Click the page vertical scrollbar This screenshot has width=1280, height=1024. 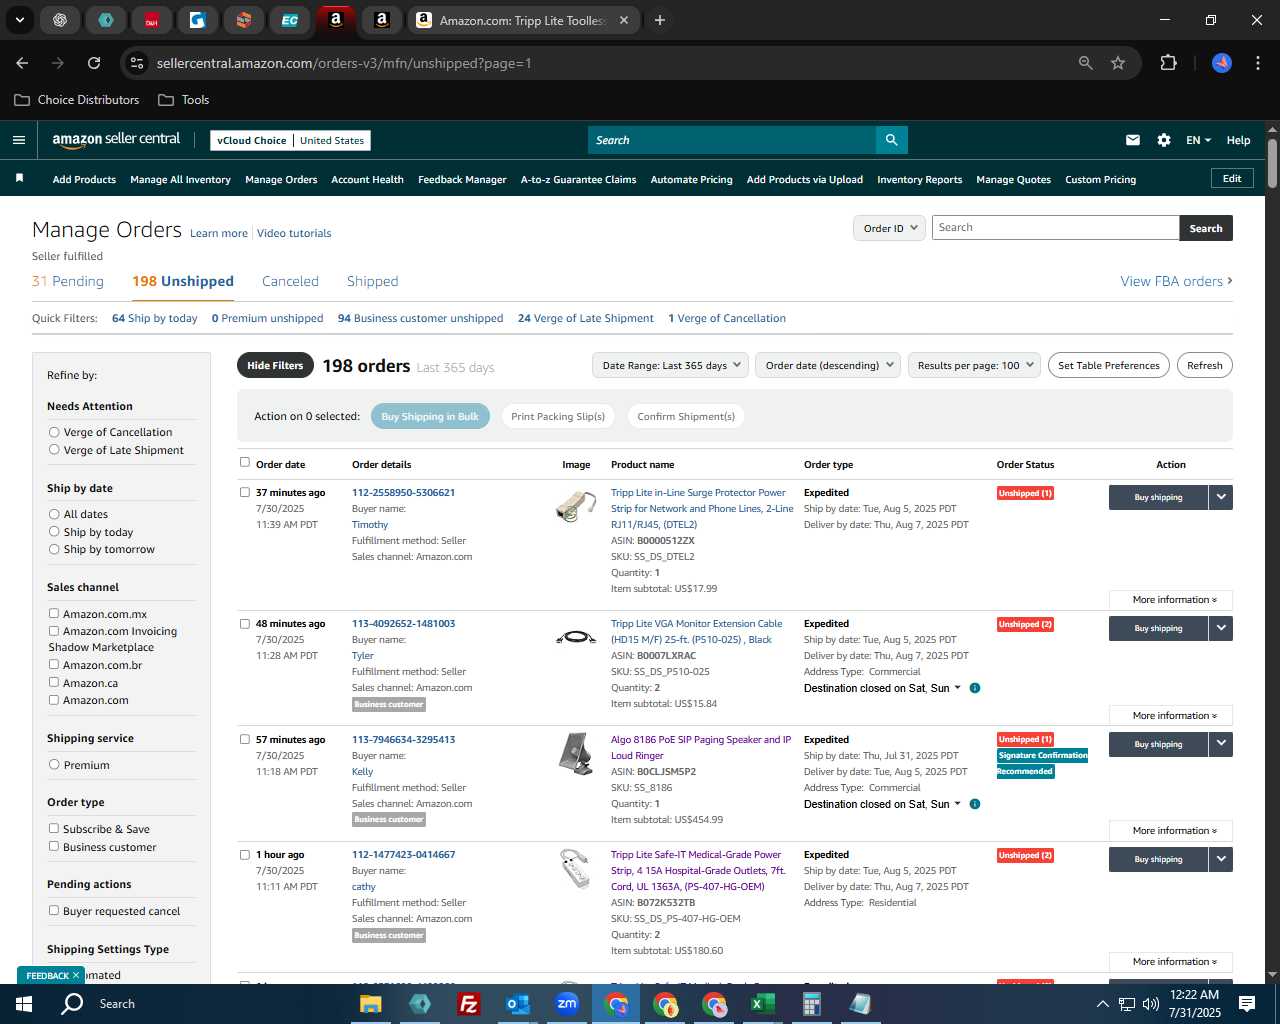[x=1272, y=163]
